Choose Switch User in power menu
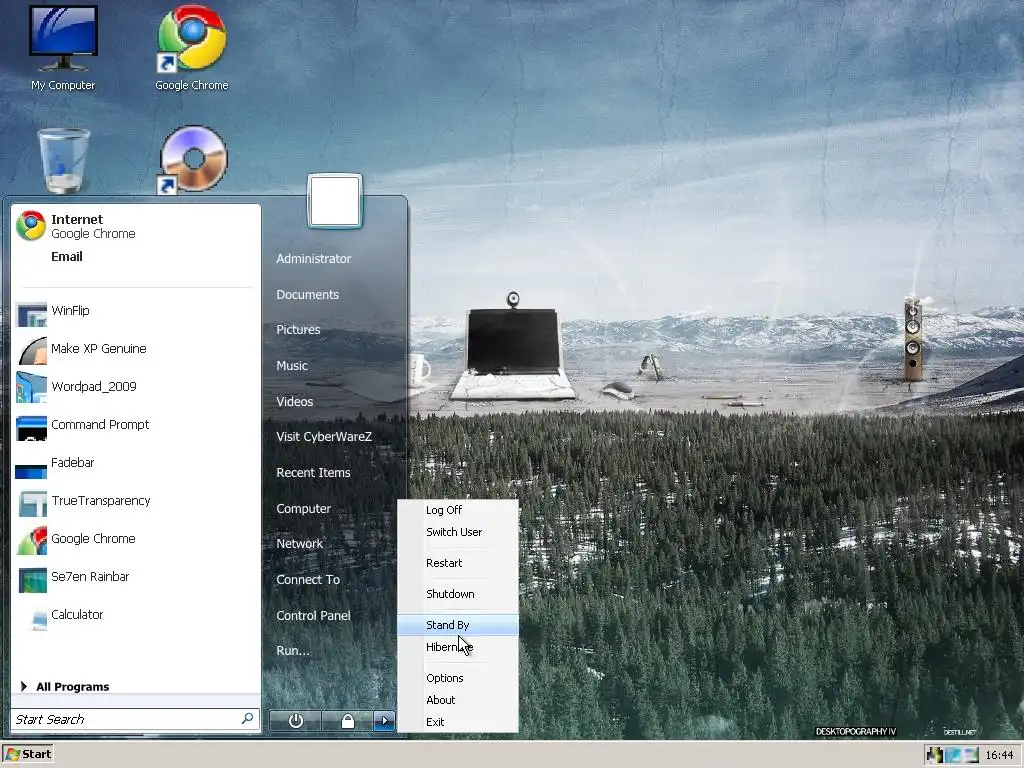 pos(458,532)
